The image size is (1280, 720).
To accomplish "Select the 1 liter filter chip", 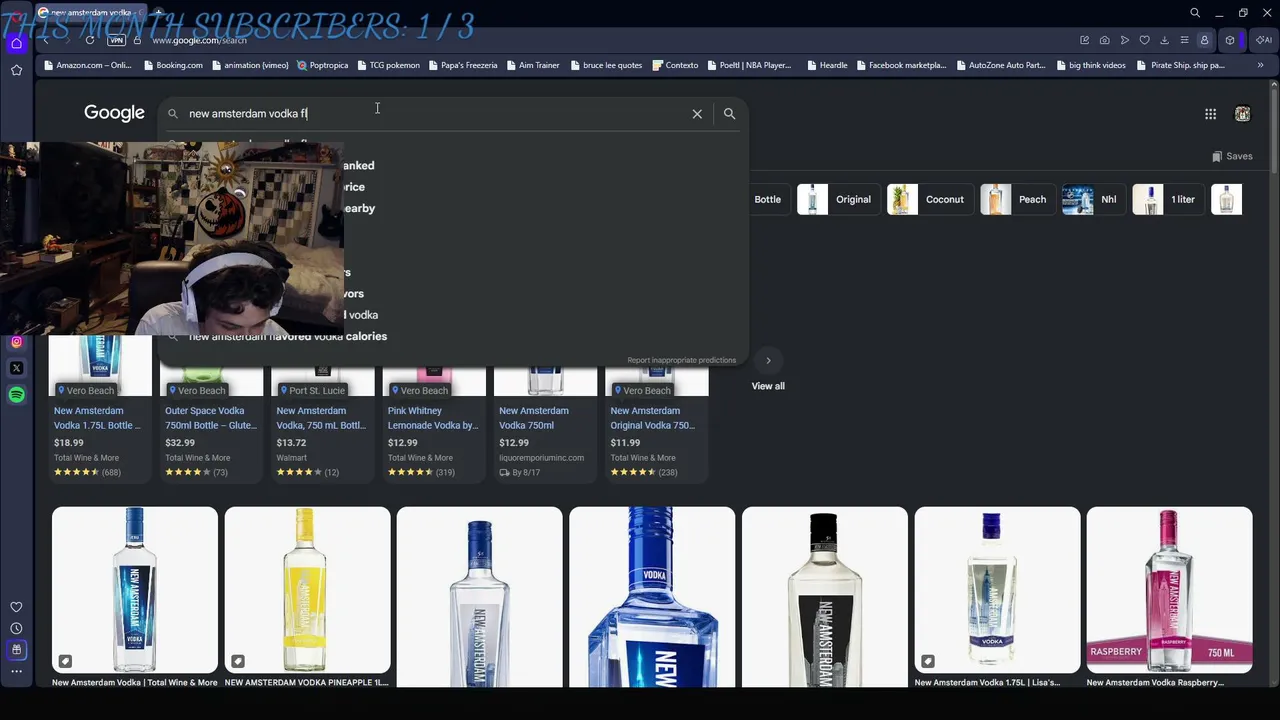I will pos(1168,199).
